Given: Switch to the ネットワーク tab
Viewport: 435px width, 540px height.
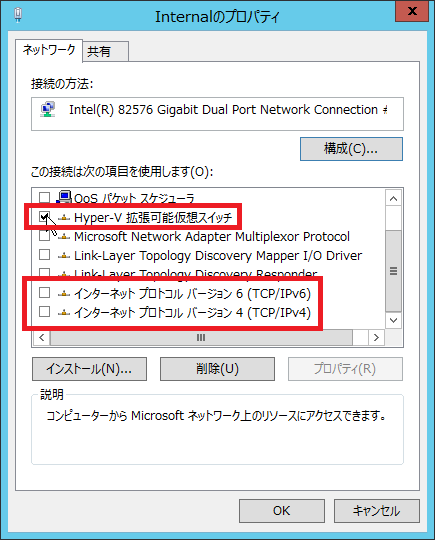Looking at the screenshot, I should [x=49, y=50].
